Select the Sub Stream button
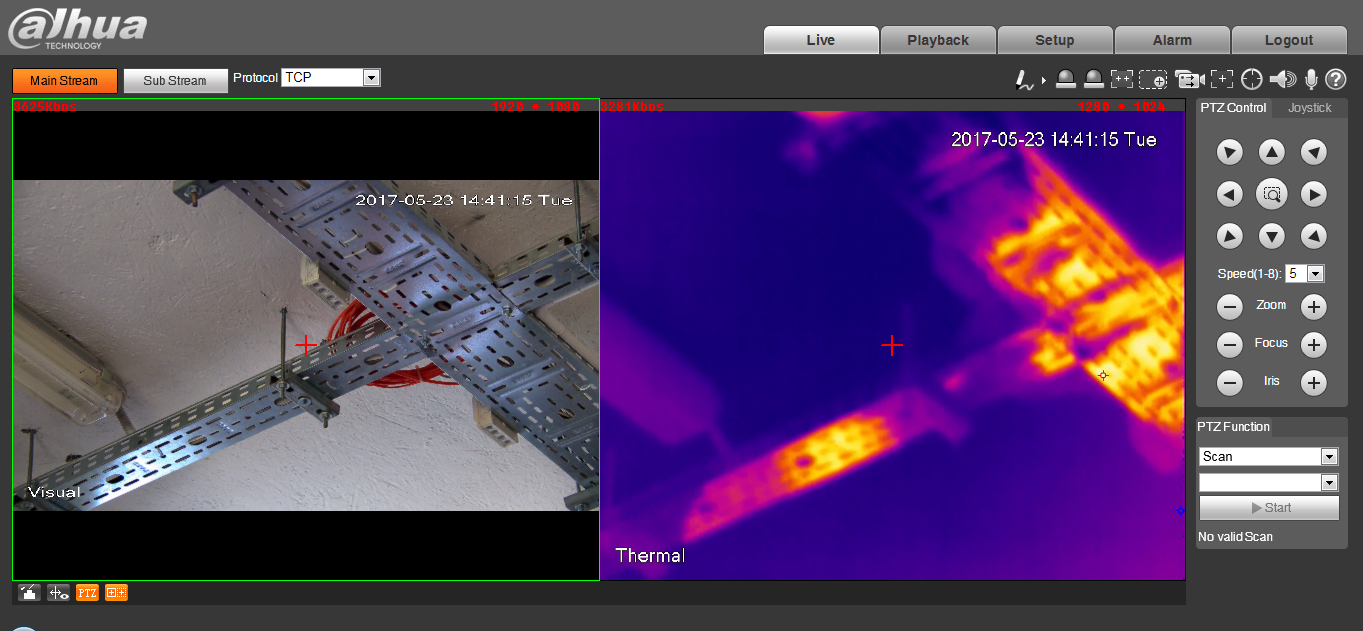This screenshot has width=1363, height=631. coord(174,81)
